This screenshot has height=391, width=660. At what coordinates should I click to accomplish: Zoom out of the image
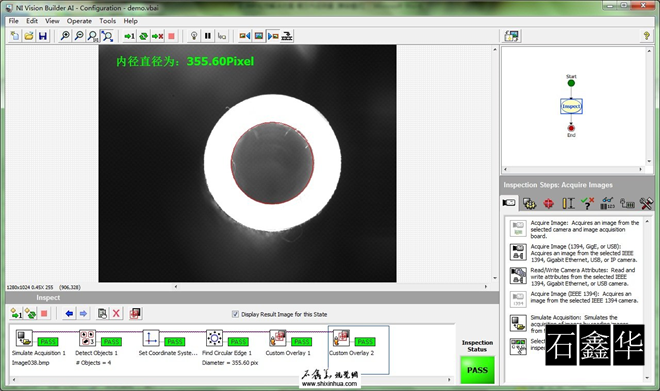tap(79, 36)
